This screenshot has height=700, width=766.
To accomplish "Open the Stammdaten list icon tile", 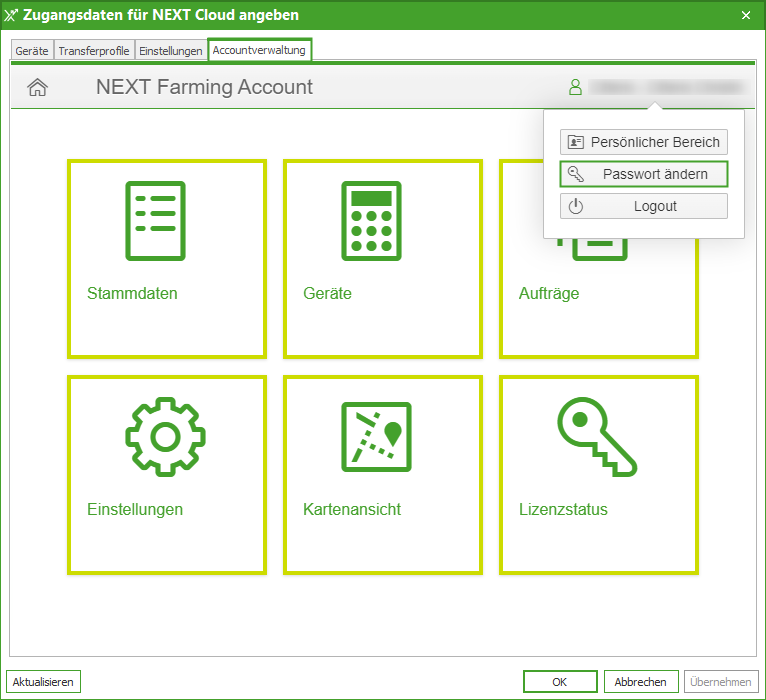I will tap(155, 219).
